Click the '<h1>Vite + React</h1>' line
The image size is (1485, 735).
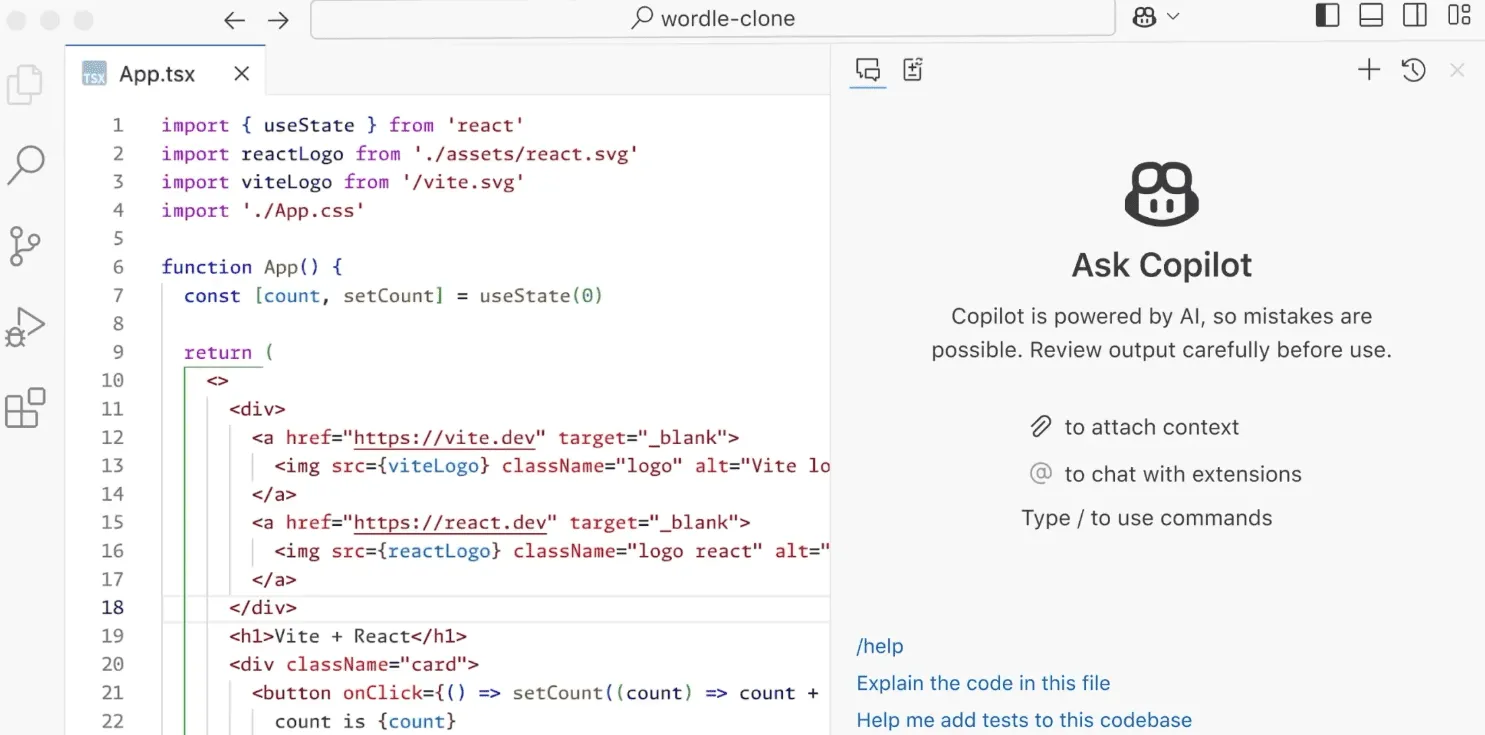pyautogui.click(x=348, y=636)
